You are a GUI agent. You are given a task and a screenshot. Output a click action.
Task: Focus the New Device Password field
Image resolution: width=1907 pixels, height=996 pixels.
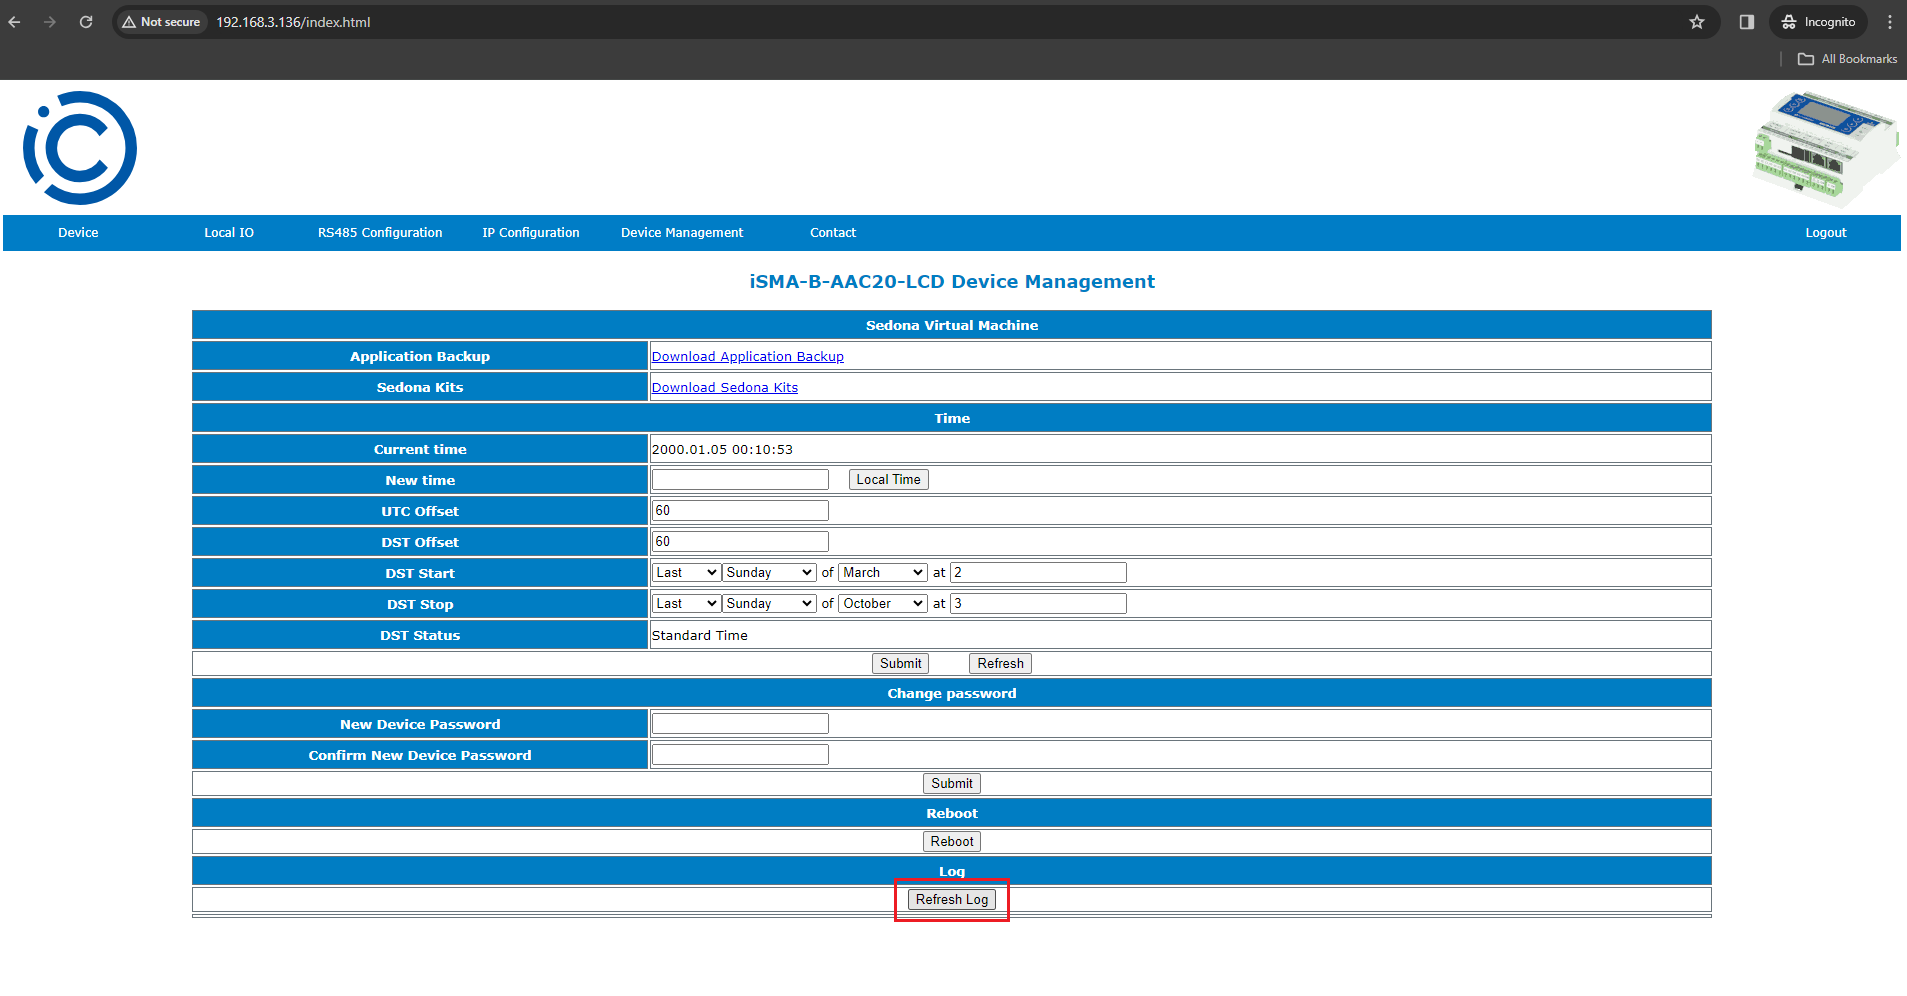(740, 724)
